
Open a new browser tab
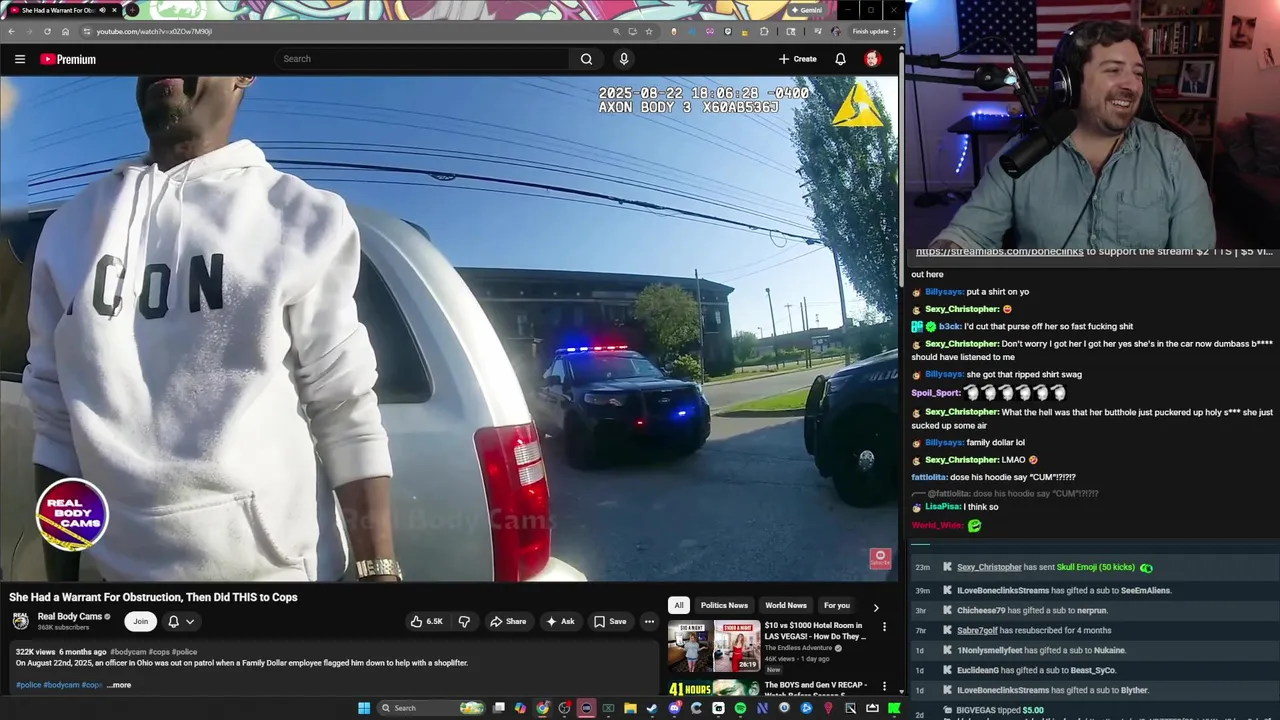coord(132,10)
